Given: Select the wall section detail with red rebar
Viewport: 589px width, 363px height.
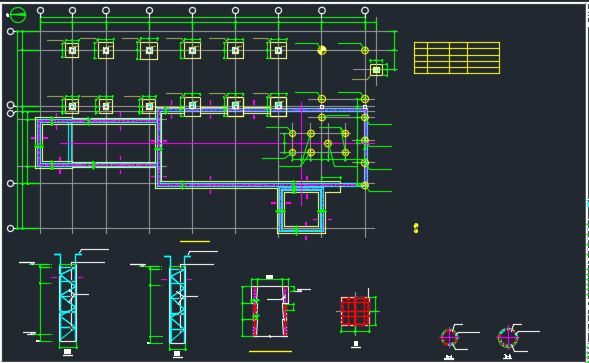Looking at the screenshot, I should pos(270,311).
